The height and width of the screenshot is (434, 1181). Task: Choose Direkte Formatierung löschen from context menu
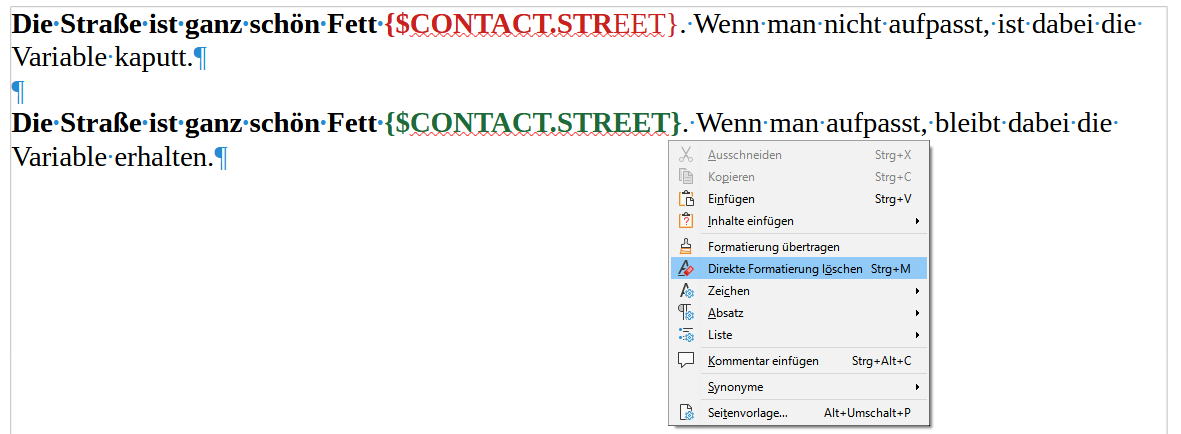click(785, 269)
